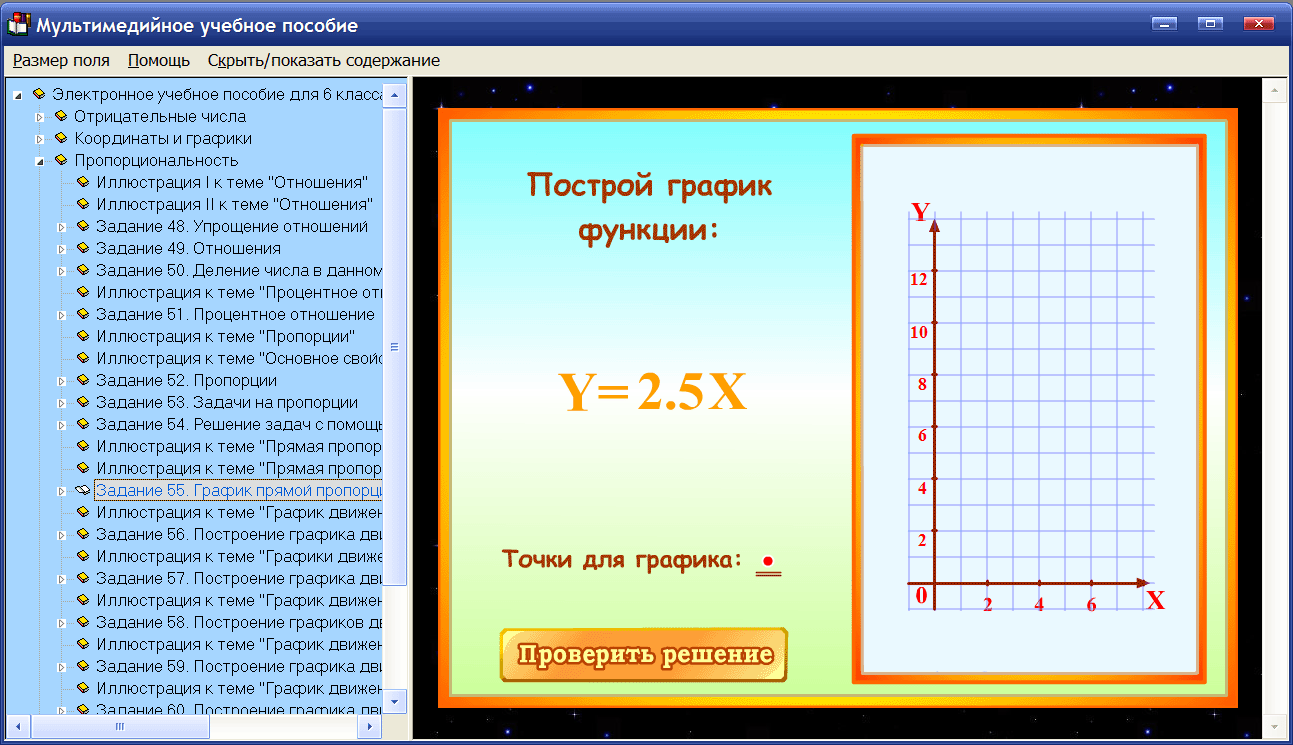Click the book icon next to "Электронное учебное пособие"
Viewport: 1293px width, 745px height.
(40, 93)
